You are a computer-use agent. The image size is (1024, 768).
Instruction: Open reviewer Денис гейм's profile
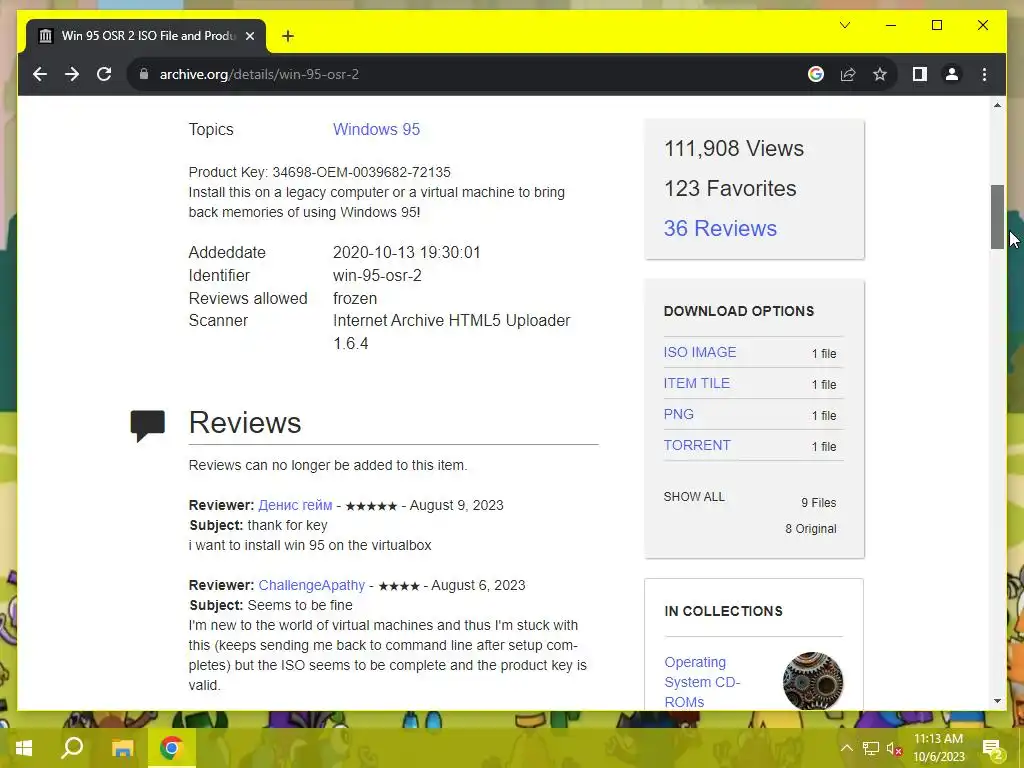point(295,505)
